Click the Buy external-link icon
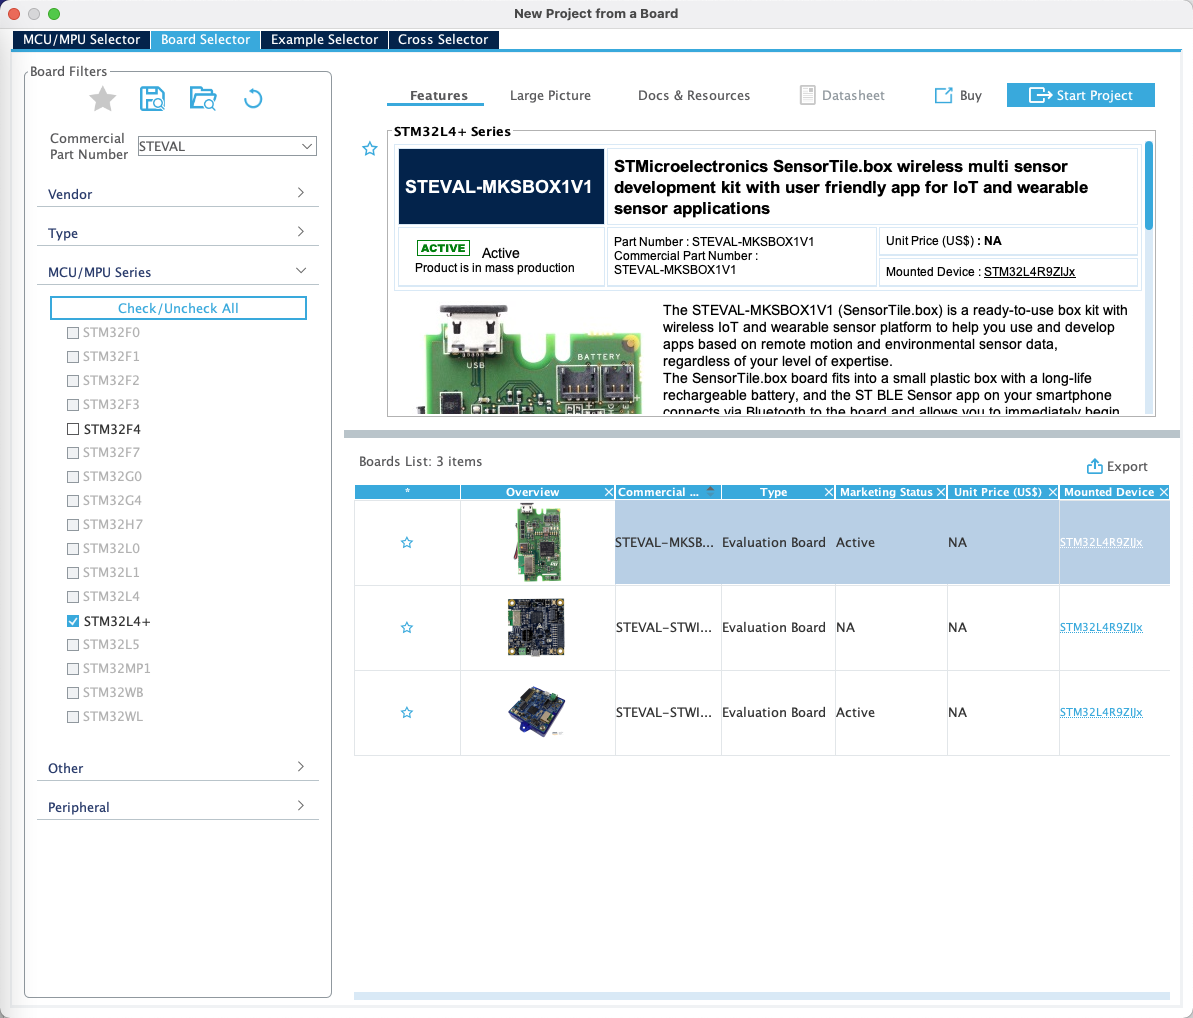The width and height of the screenshot is (1193, 1018). [x=943, y=95]
